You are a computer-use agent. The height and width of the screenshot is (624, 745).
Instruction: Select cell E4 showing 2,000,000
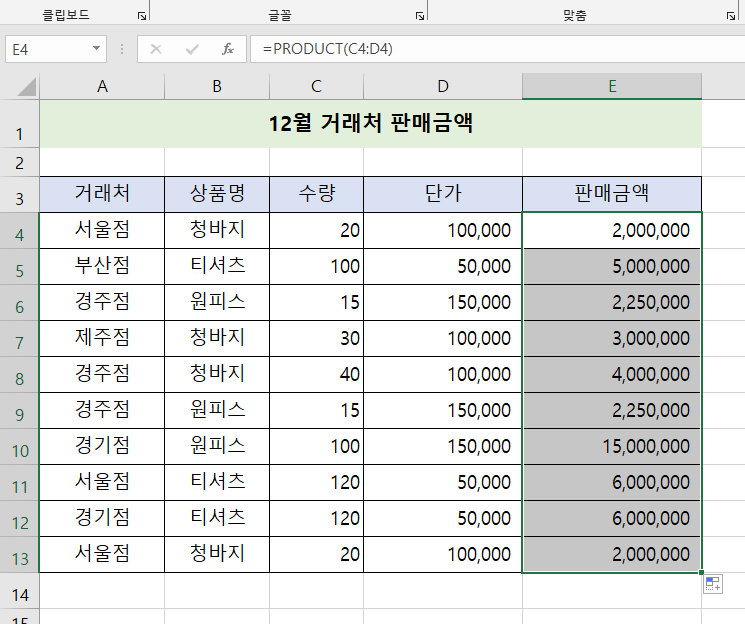612,230
